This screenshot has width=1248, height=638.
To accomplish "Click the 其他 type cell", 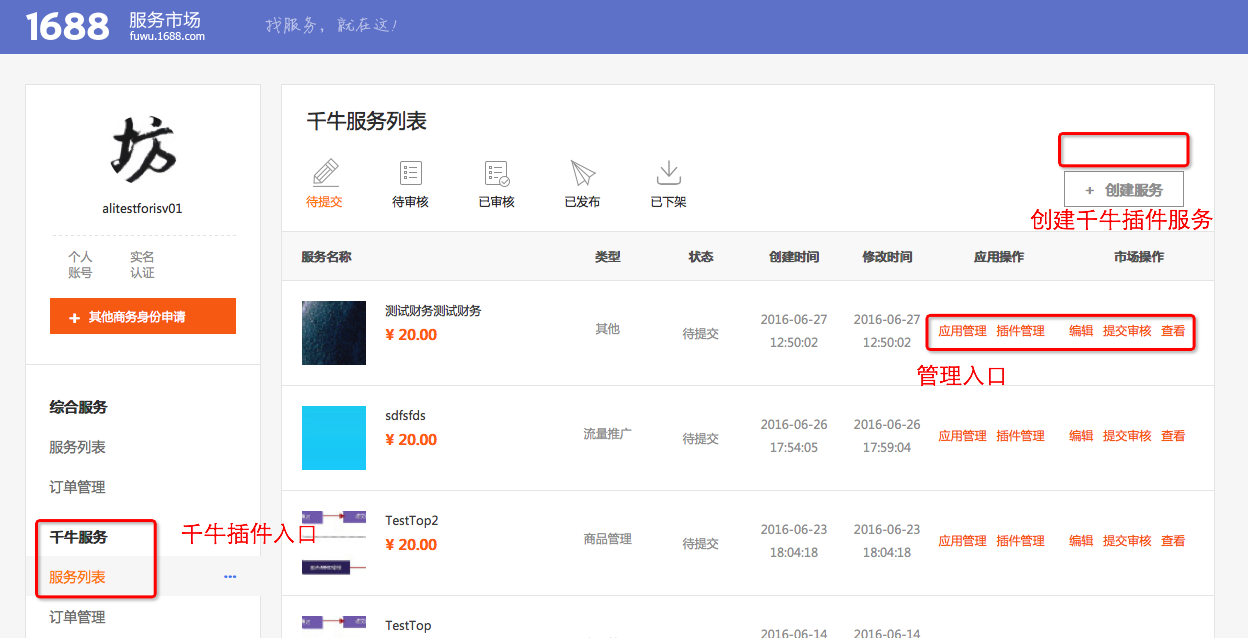I will point(608,329).
